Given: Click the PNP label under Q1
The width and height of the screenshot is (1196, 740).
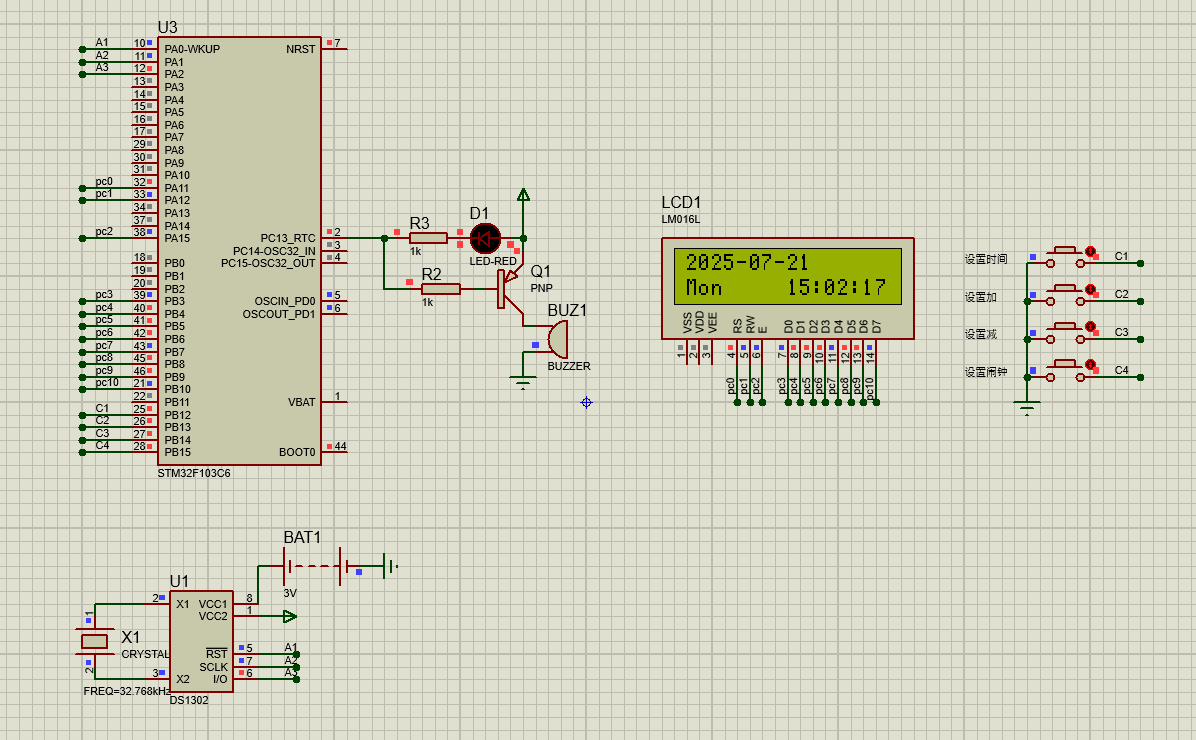Looking at the screenshot, I should click(x=542, y=288).
